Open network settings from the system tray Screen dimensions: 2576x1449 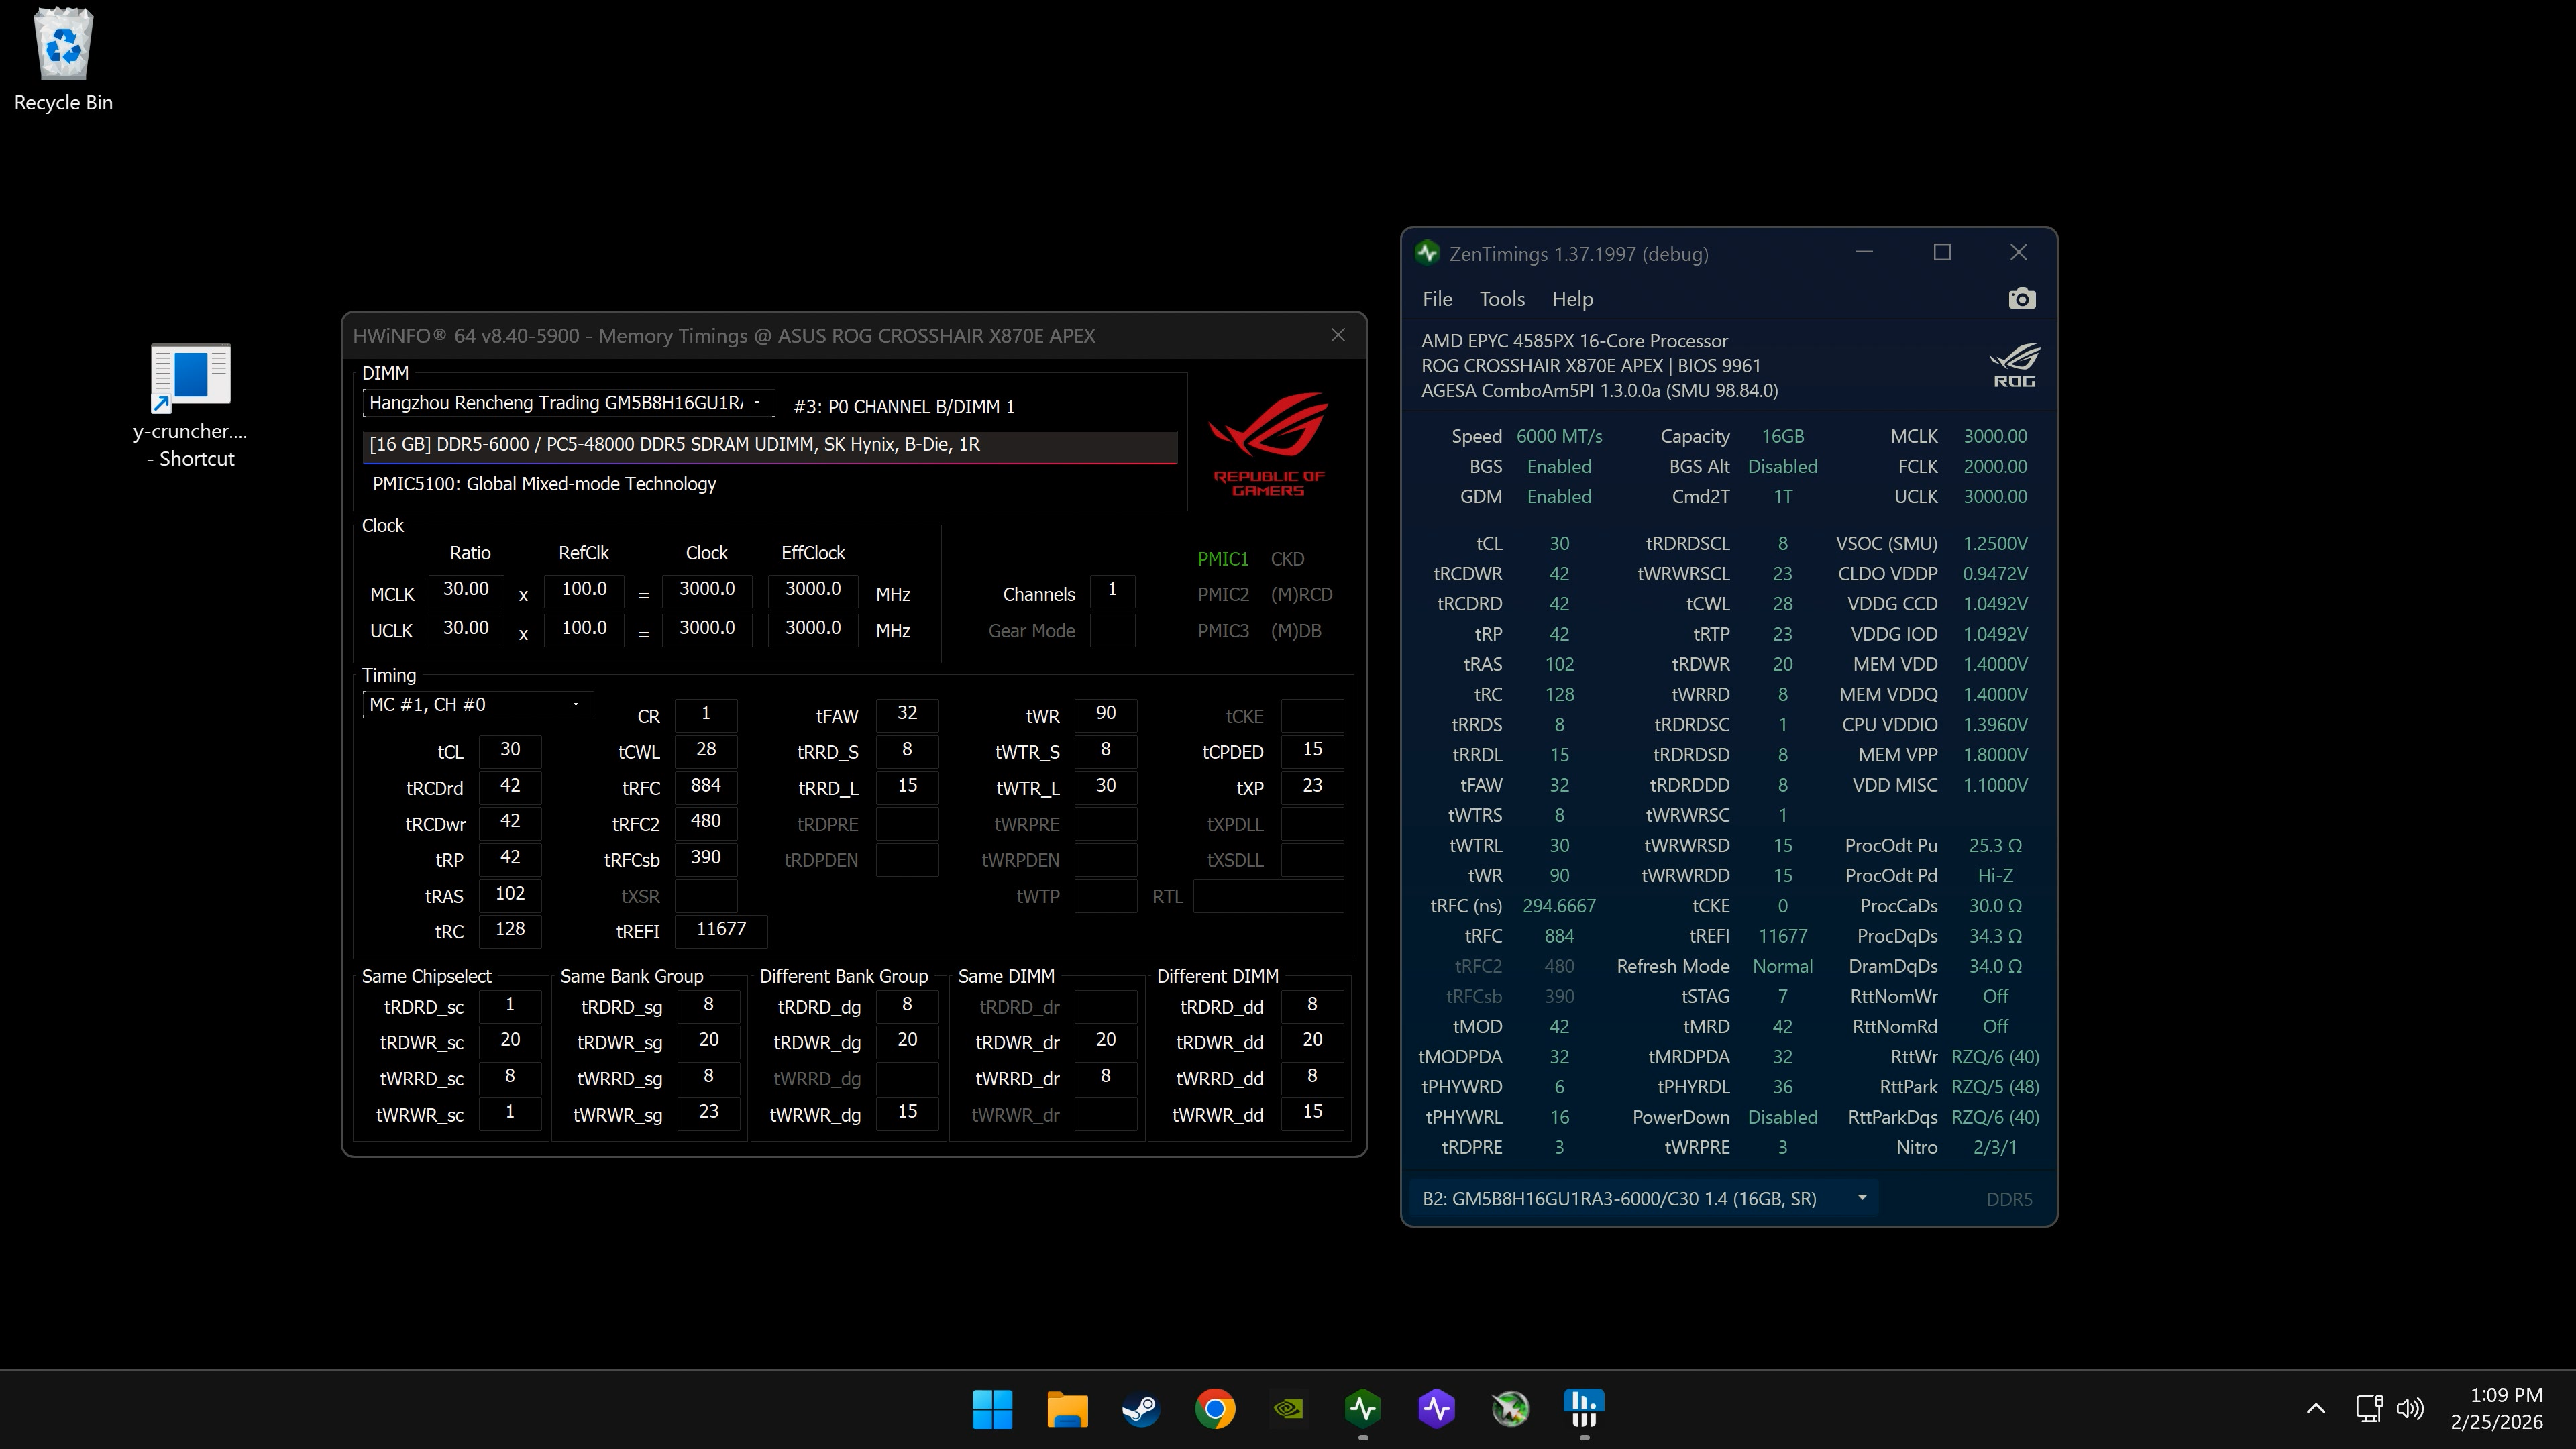click(x=2368, y=1409)
